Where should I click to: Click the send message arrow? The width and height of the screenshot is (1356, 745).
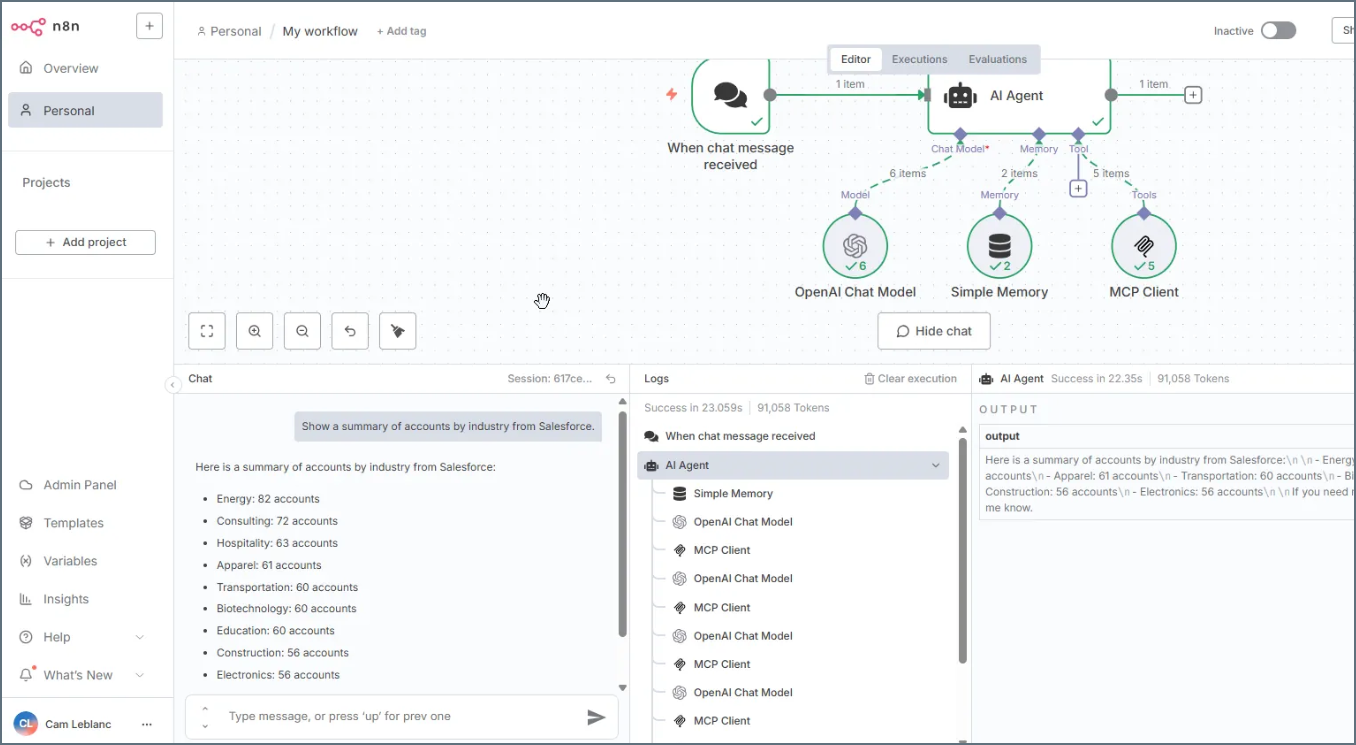click(596, 717)
